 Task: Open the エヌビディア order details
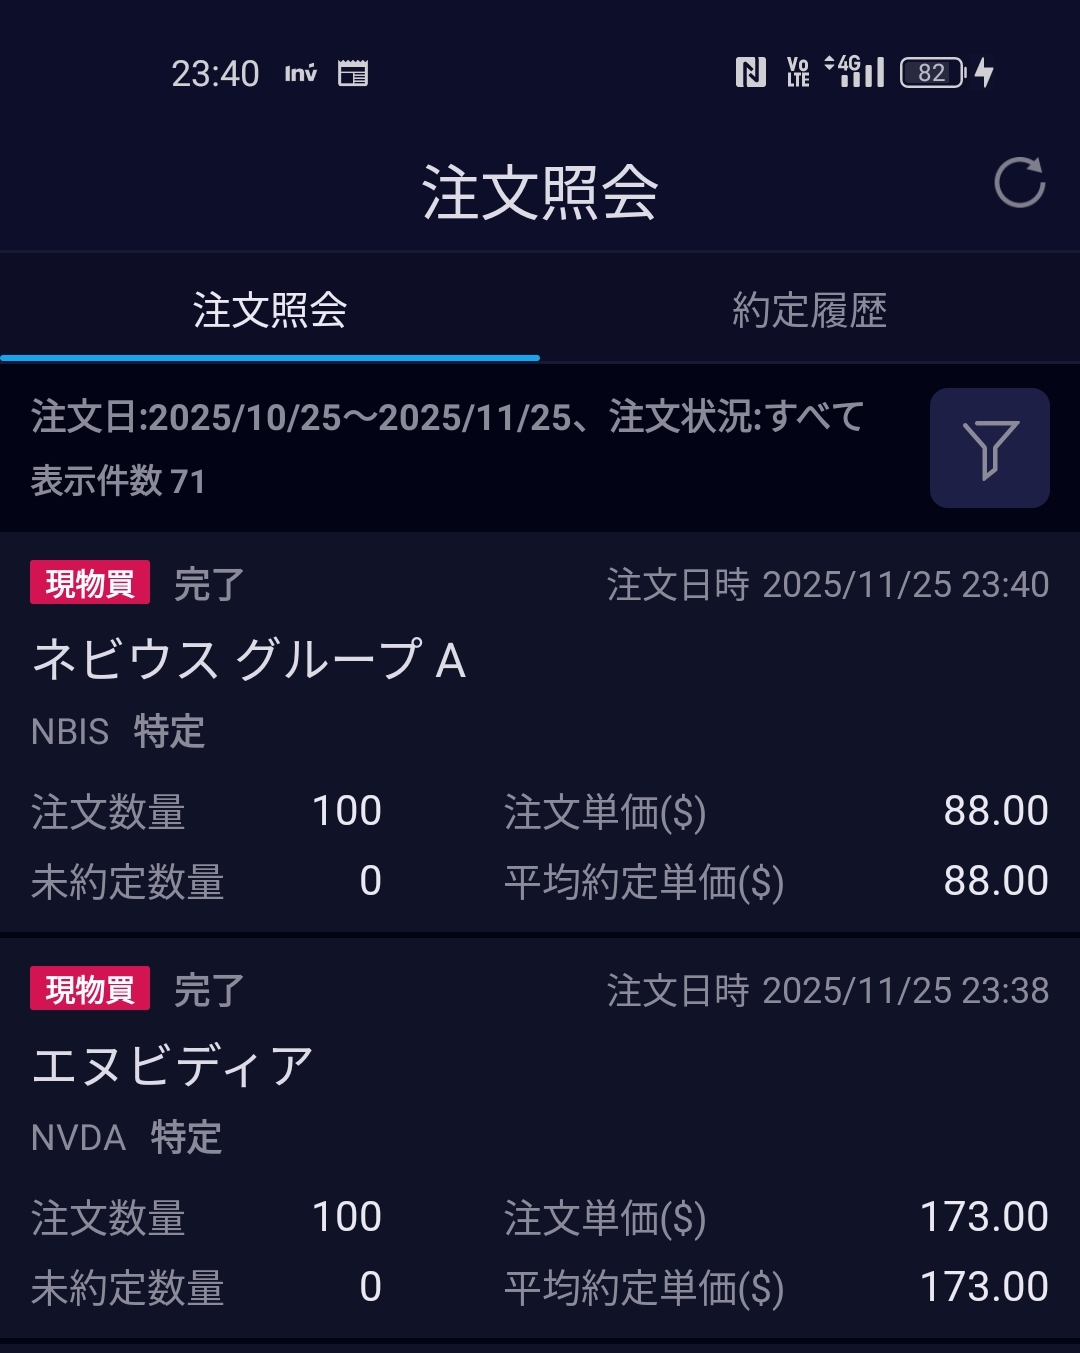[x=173, y=1066]
